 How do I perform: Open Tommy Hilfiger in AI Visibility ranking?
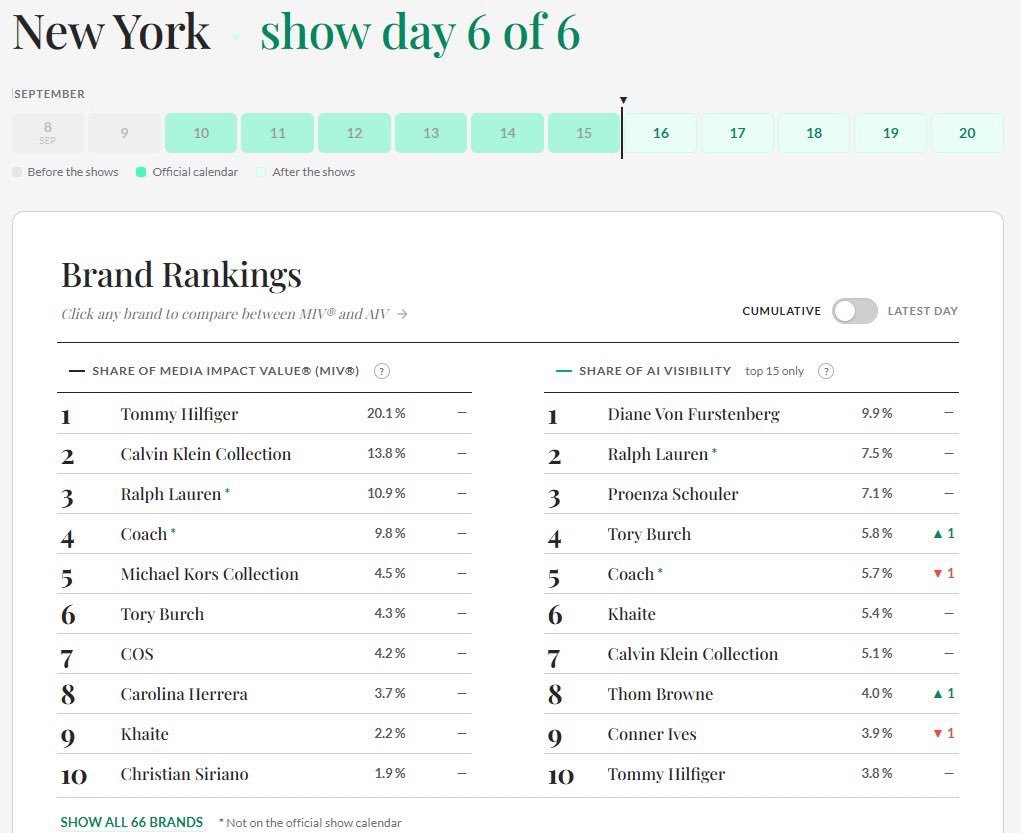tap(666, 774)
